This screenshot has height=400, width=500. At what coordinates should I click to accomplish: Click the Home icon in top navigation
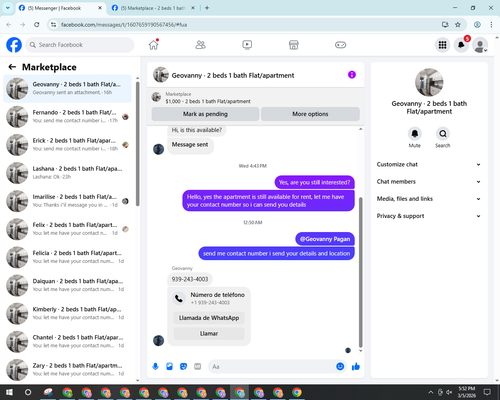pyautogui.click(x=154, y=45)
